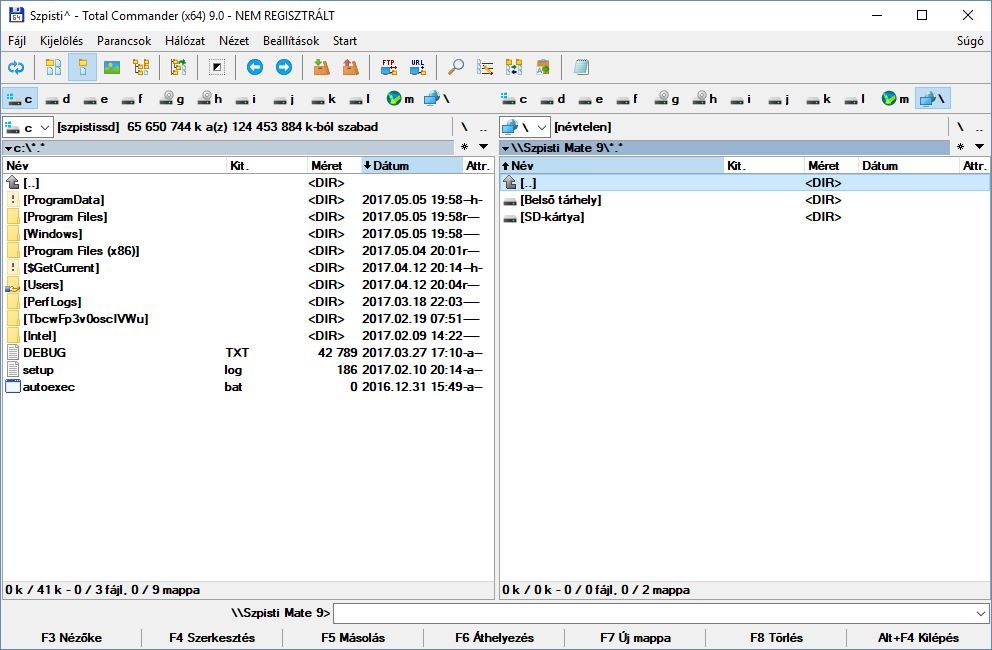The image size is (992, 650).
Task: Open the URL new connection icon
Action: pos(418,67)
